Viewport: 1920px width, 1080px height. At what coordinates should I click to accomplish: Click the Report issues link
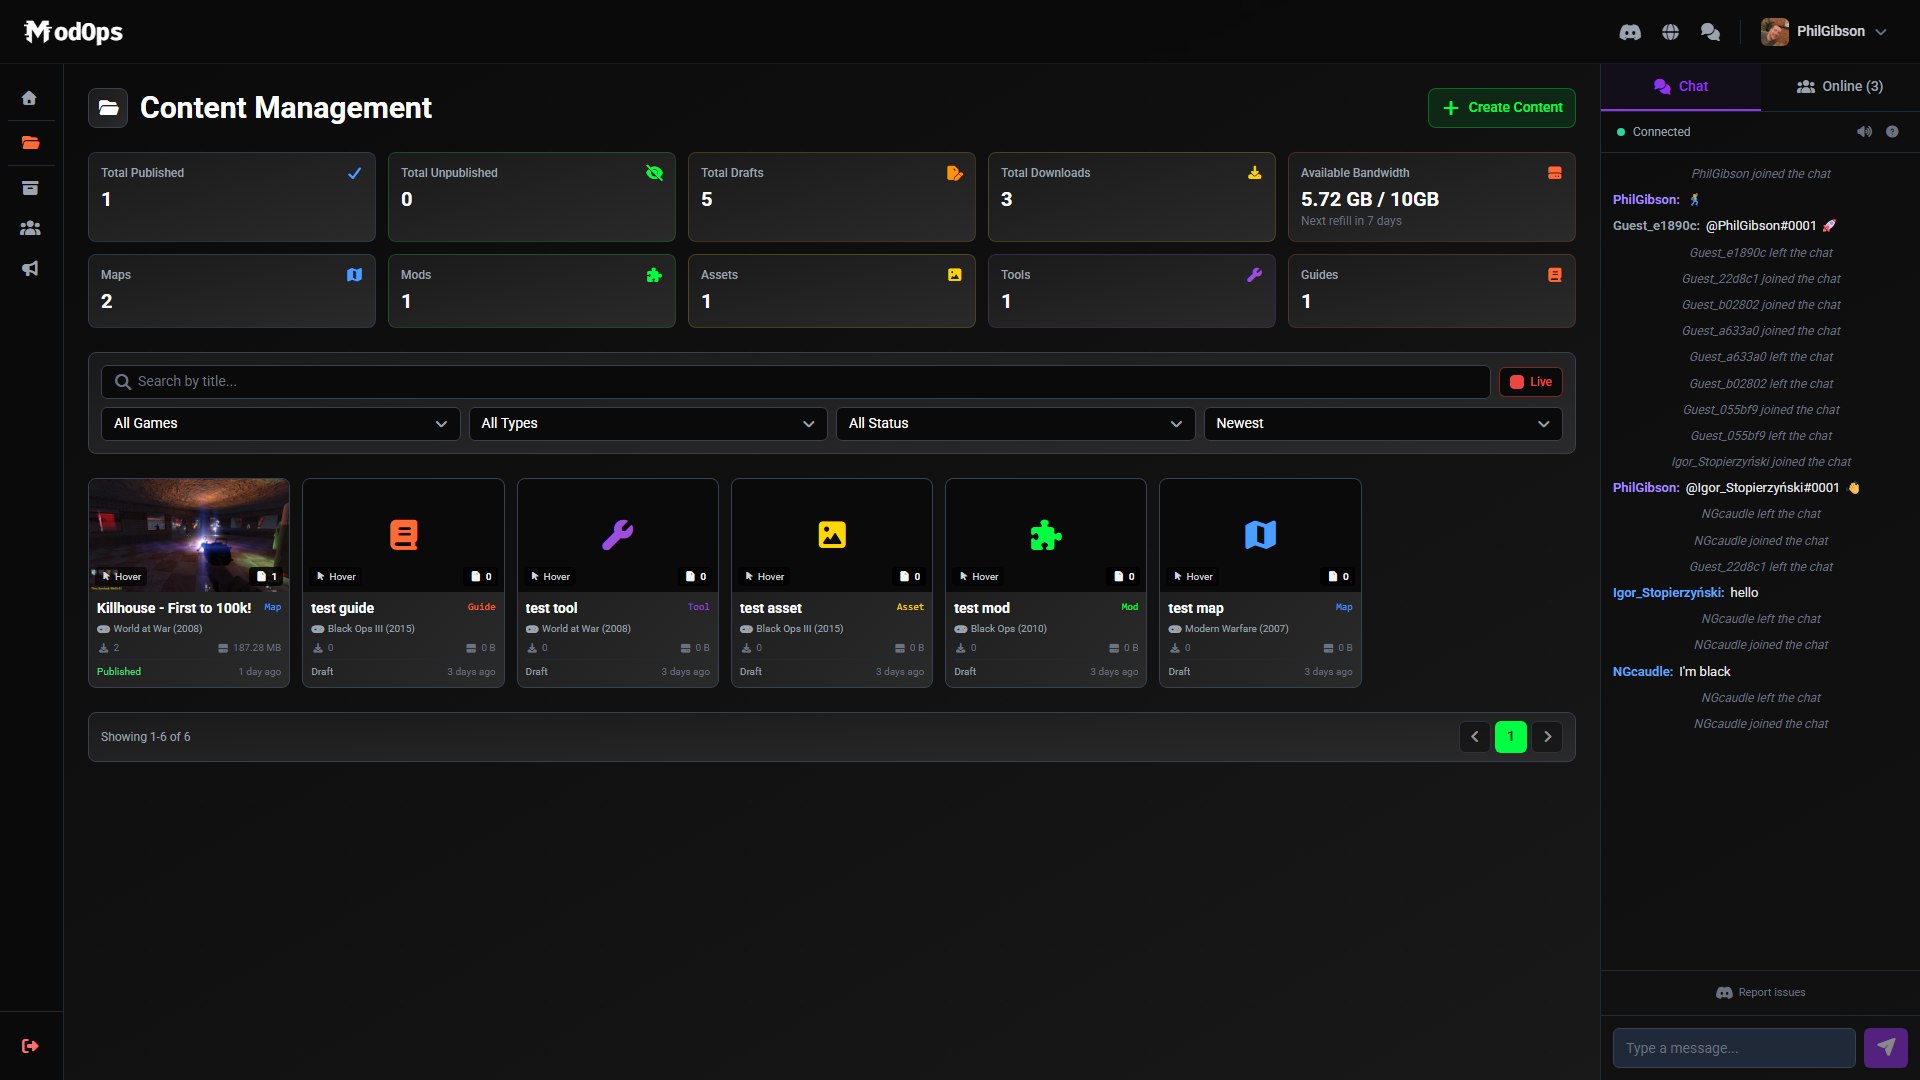click(x=1761, y=993)
